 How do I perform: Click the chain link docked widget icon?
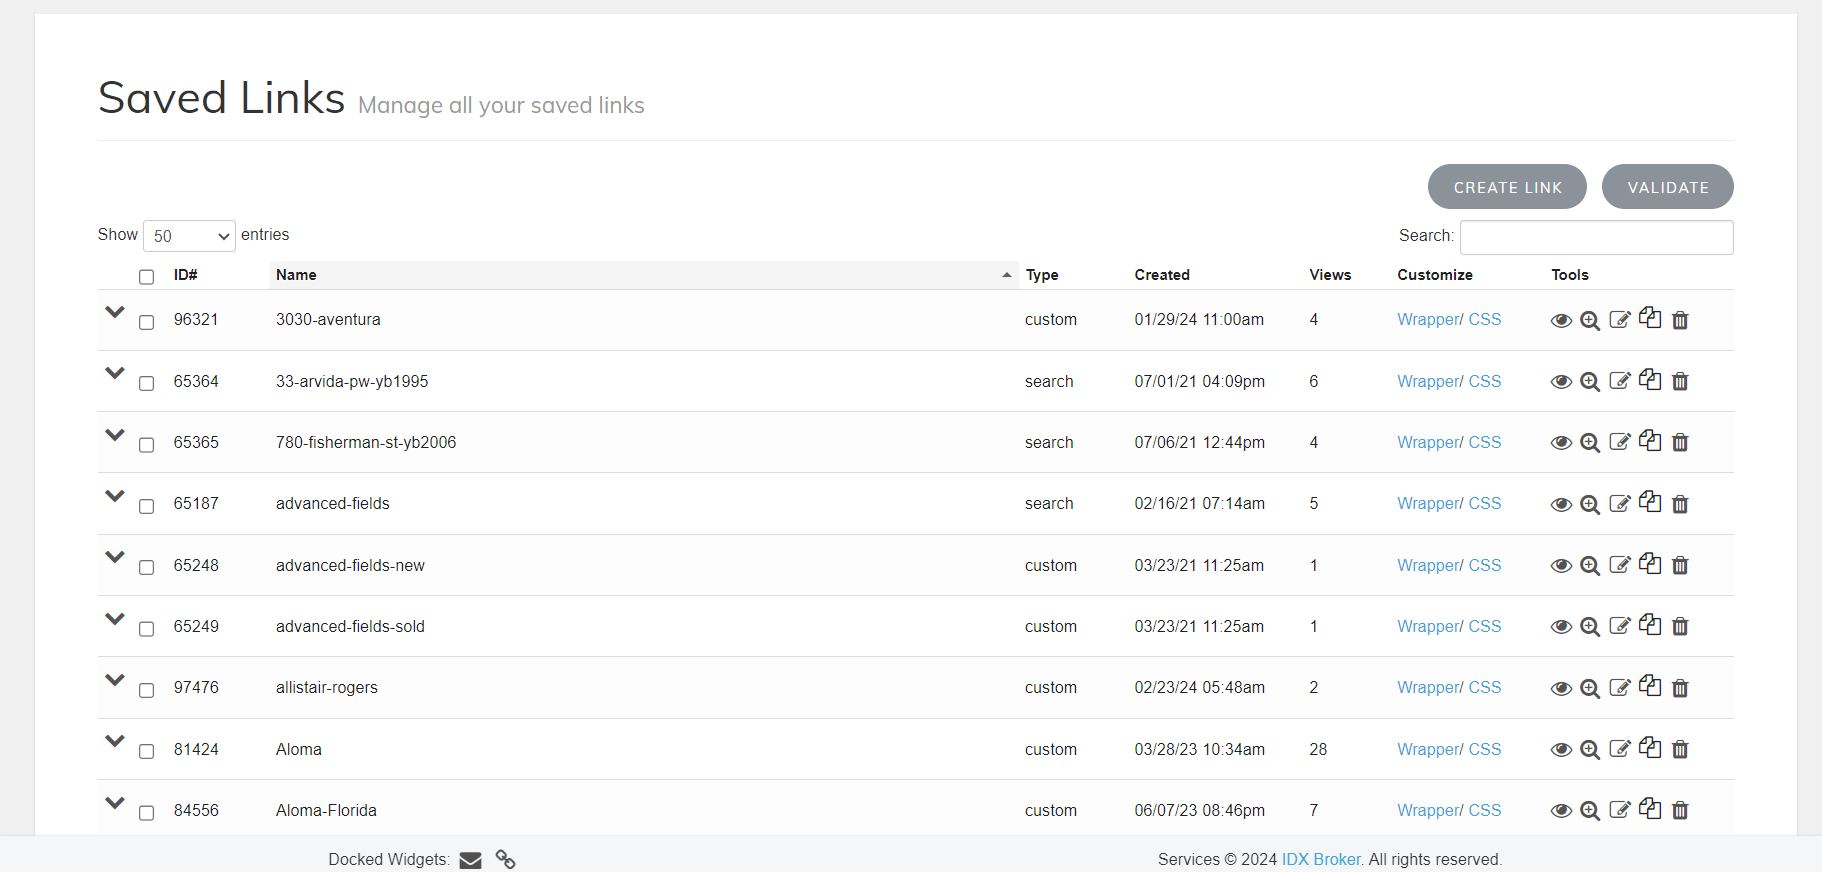pyautogui.click(x=506, y=860)
